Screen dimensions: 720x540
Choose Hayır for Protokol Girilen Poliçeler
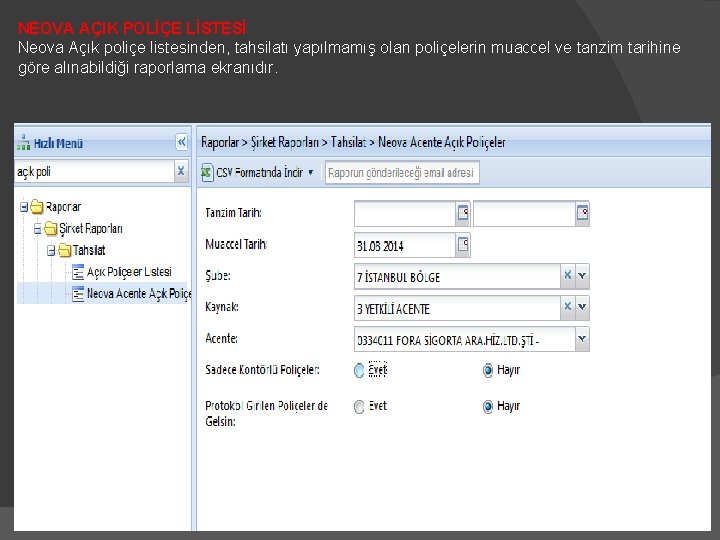click(488, 406)
